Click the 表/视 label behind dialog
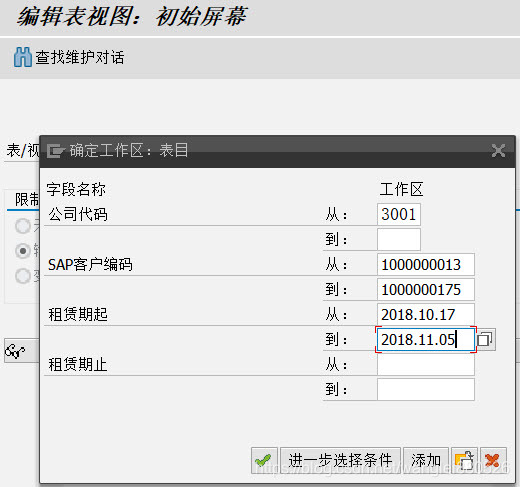The width and height of the screenshot is (520, 487). [23, 150]
